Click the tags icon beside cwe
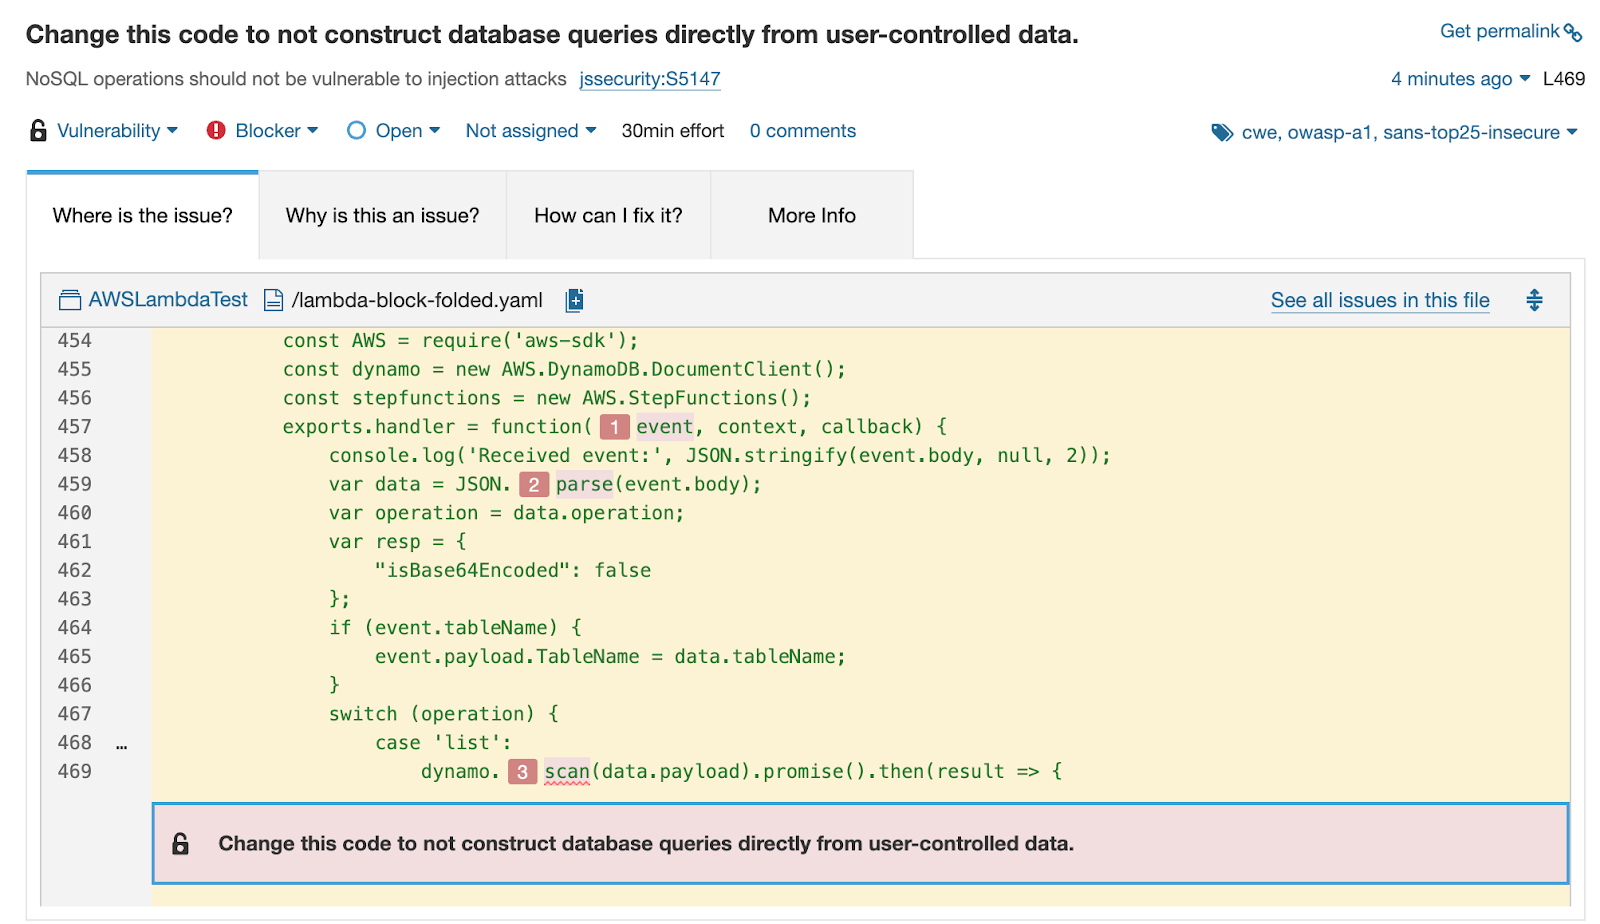Screen dimensions: 1600x924 (x=1222, y=132)
